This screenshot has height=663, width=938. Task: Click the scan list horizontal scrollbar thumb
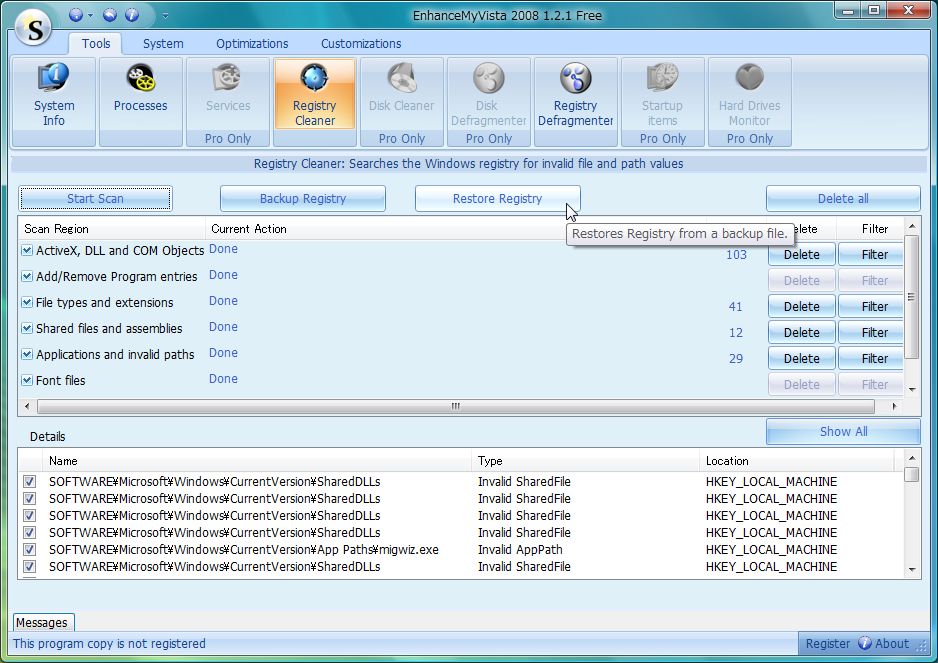pyautogui.click(x=456, y=406)
